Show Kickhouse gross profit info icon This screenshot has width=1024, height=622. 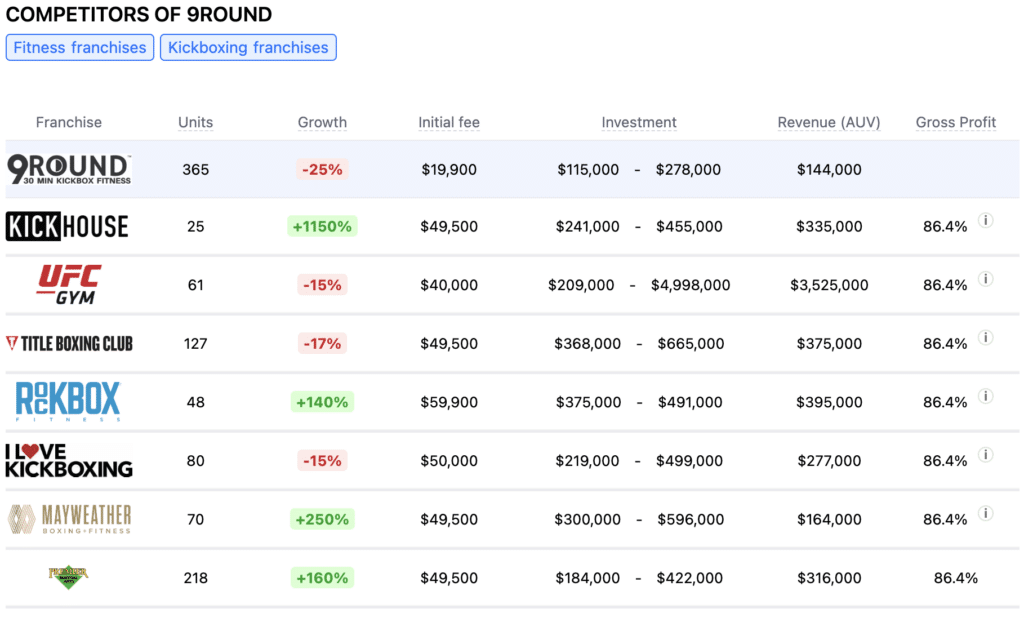click(x=985, y=221)
